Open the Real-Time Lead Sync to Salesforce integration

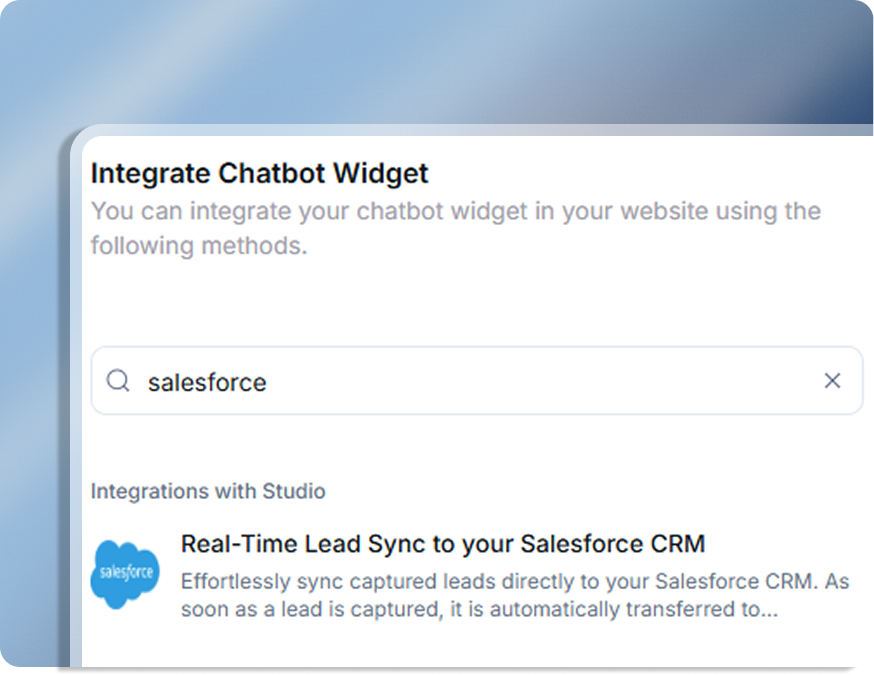[x=443, y=544]
